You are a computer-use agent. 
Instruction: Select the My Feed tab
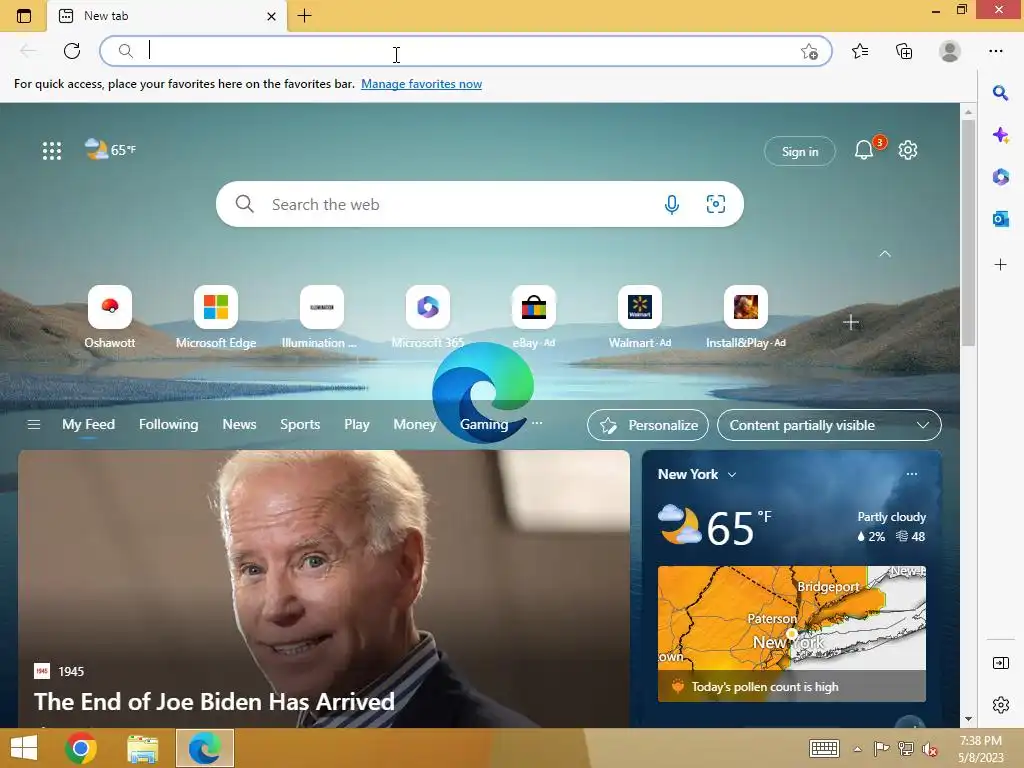[x=88, y=424]
